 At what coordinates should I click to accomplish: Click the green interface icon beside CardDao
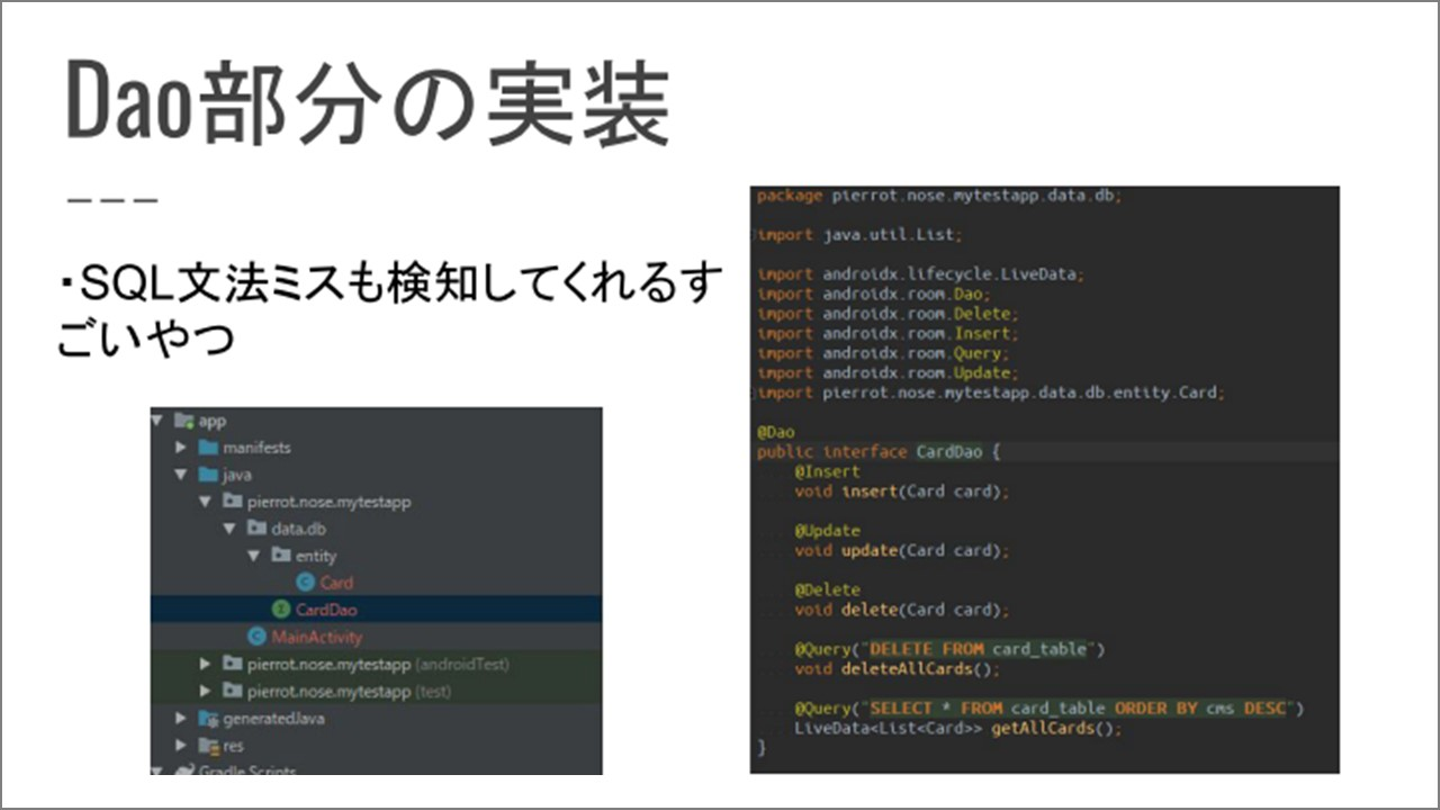tap(281, 609)
